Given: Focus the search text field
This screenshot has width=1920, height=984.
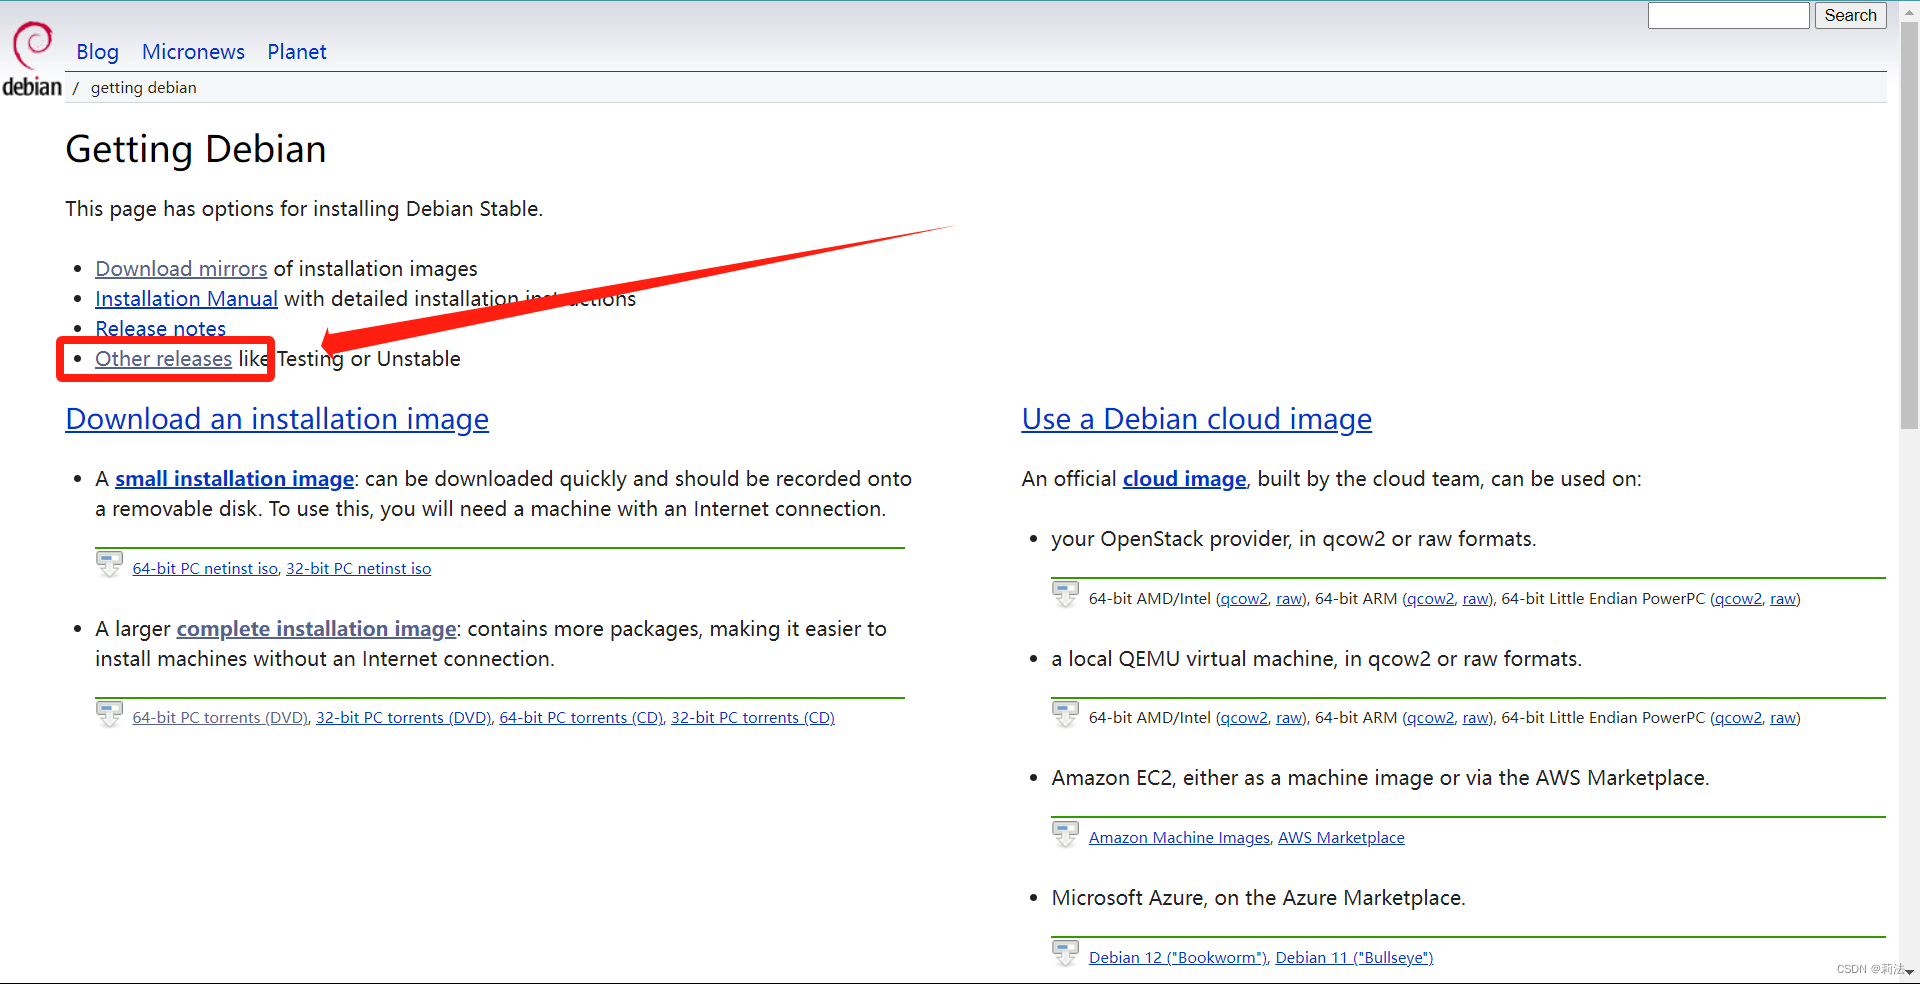Looking at the screenshot, I should click(1728, 15).
